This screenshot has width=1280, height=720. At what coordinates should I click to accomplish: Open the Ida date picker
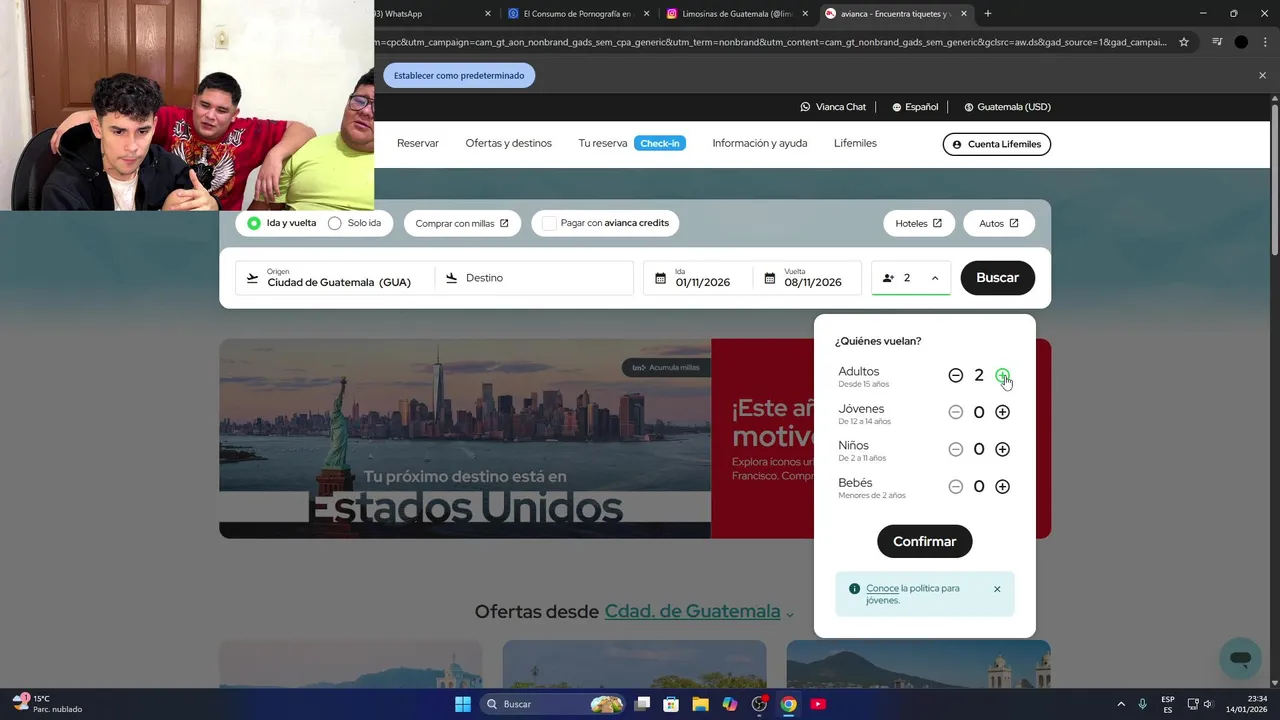(698, 278)
